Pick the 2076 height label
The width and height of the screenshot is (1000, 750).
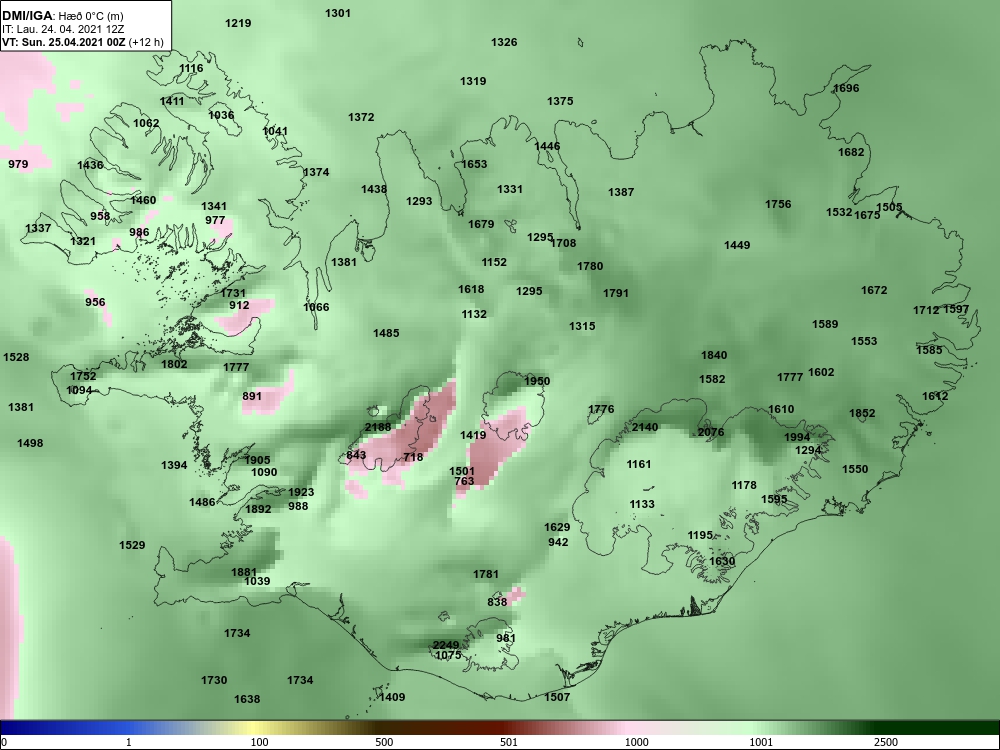coord(711,432)
